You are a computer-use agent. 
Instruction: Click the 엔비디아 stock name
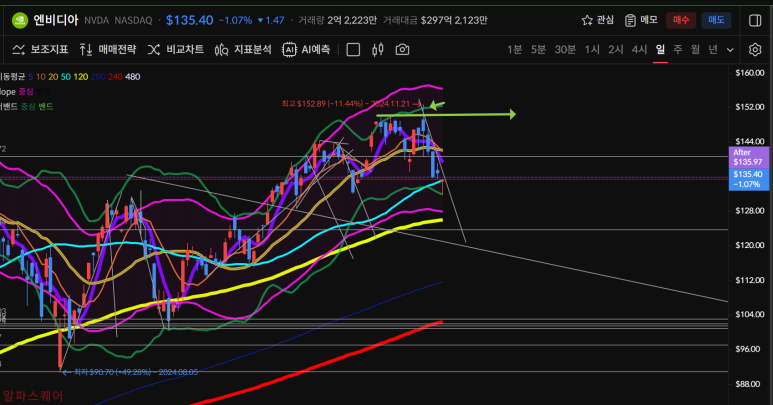coord(56,20)
